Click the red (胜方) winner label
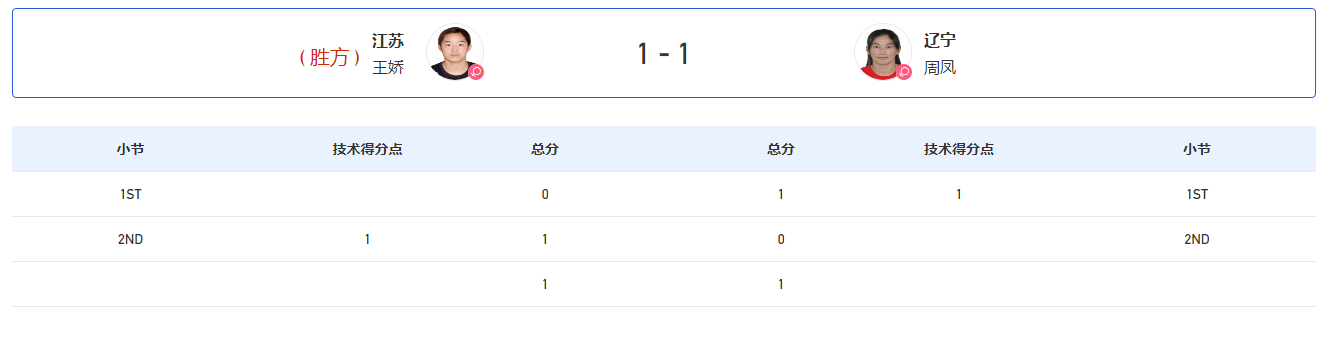Screen dimensions: 1331x361 pyautogui.click(x=329, y=58)
